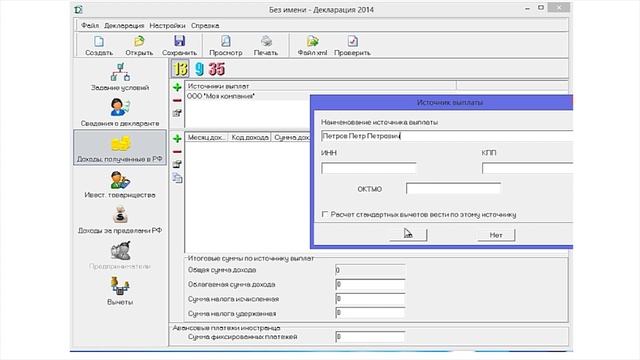
Task: Add income row with green plus
Action: click(177, 138)
